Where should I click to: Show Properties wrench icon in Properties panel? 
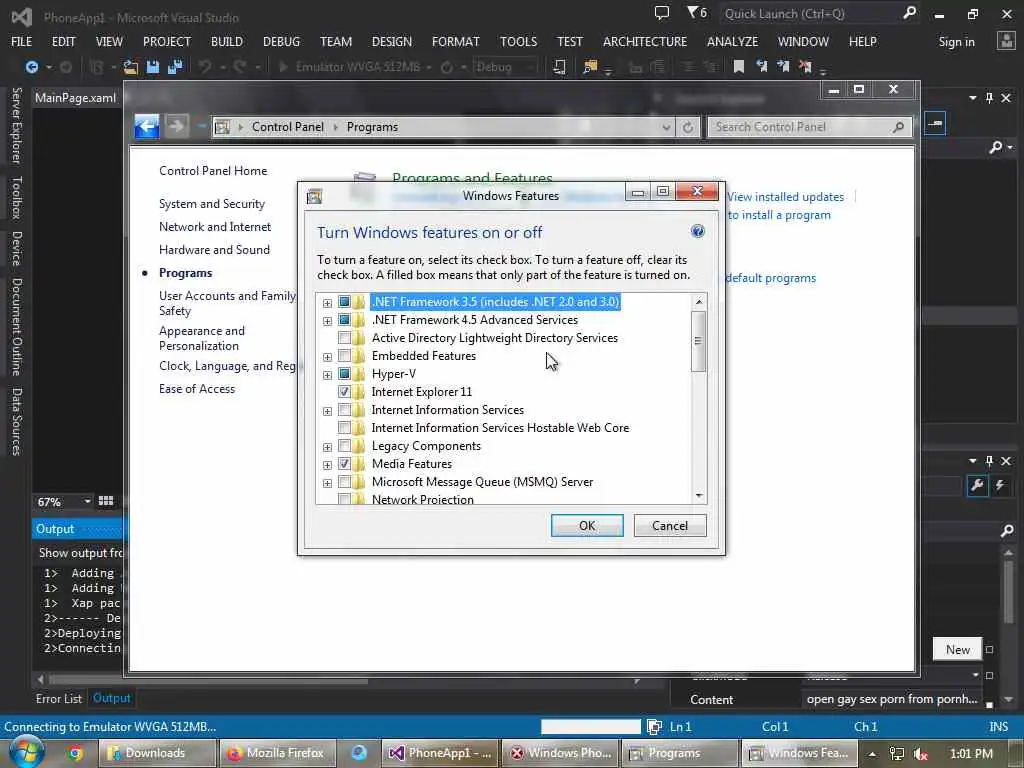(977, 485)
